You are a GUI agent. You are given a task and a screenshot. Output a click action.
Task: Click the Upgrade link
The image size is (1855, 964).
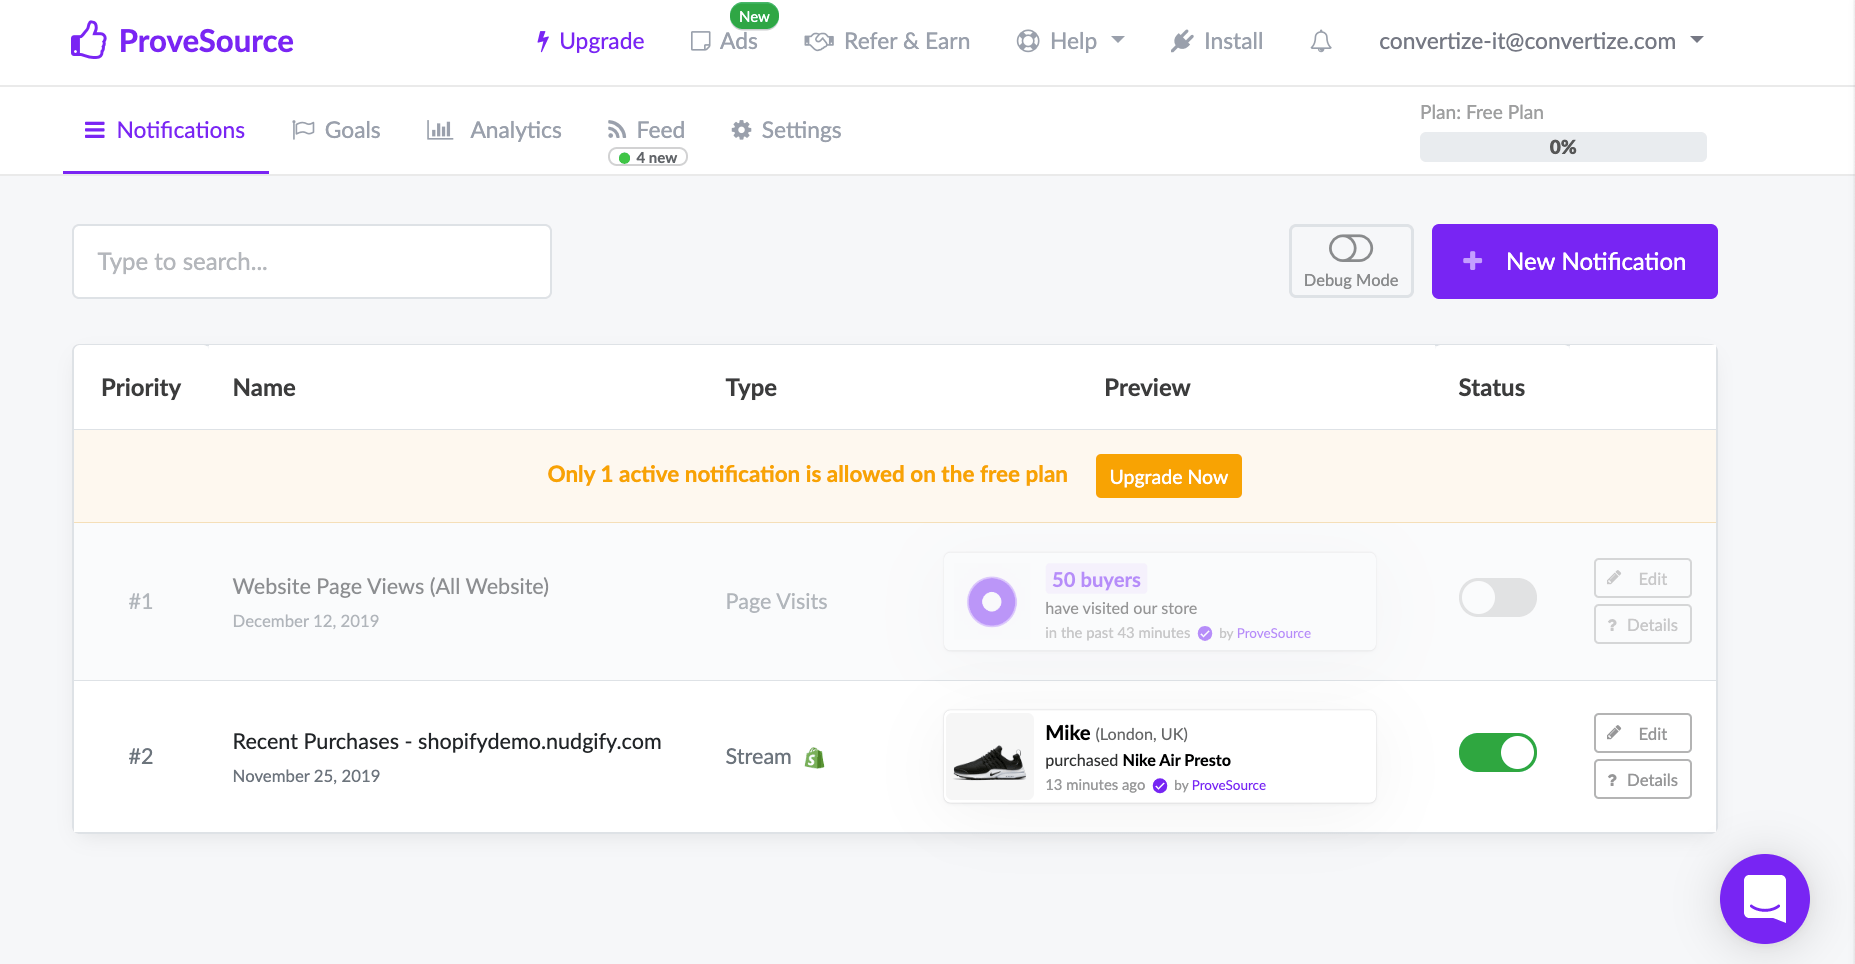pyautogui.click(x=590, y=41)
